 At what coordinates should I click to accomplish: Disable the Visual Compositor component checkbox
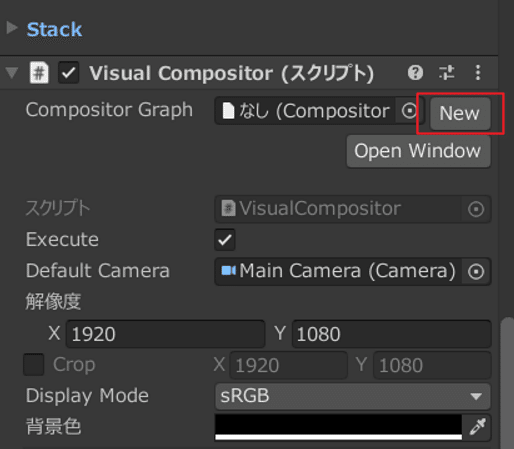pyautogui.click(x=69, y=72)
